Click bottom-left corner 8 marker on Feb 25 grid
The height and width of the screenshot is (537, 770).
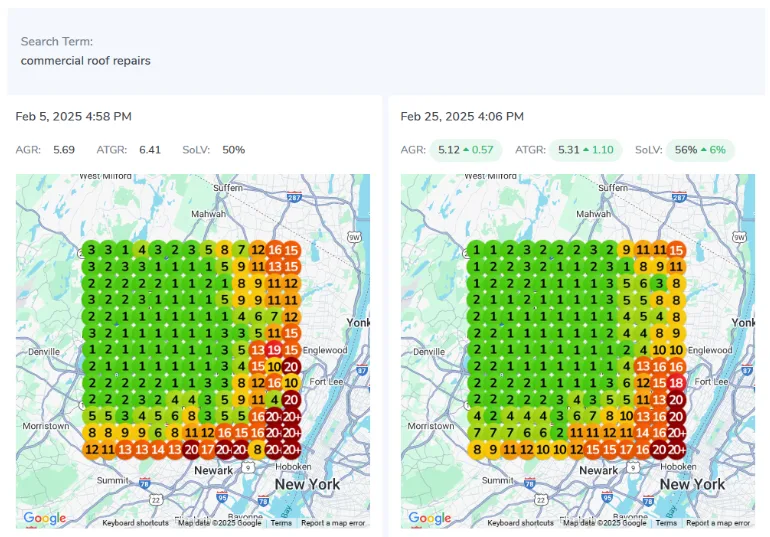[477, 449]
